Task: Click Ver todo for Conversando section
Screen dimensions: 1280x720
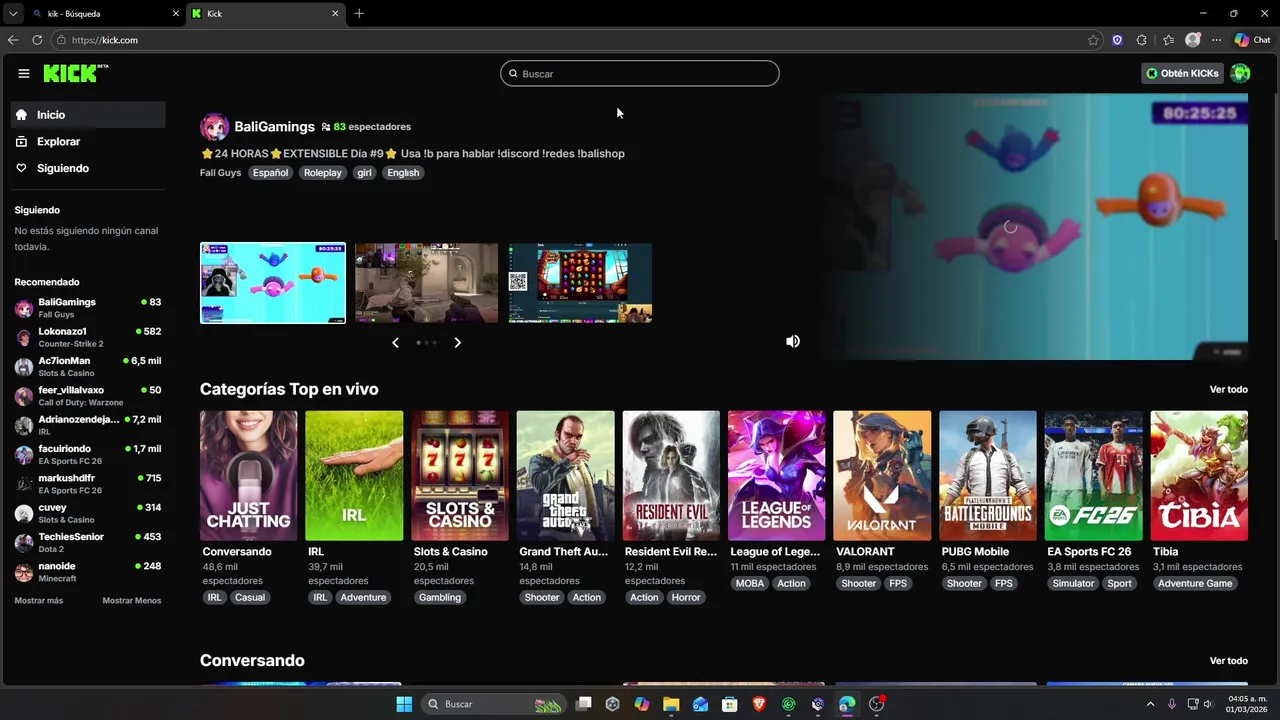Action: pos(1229,661)
